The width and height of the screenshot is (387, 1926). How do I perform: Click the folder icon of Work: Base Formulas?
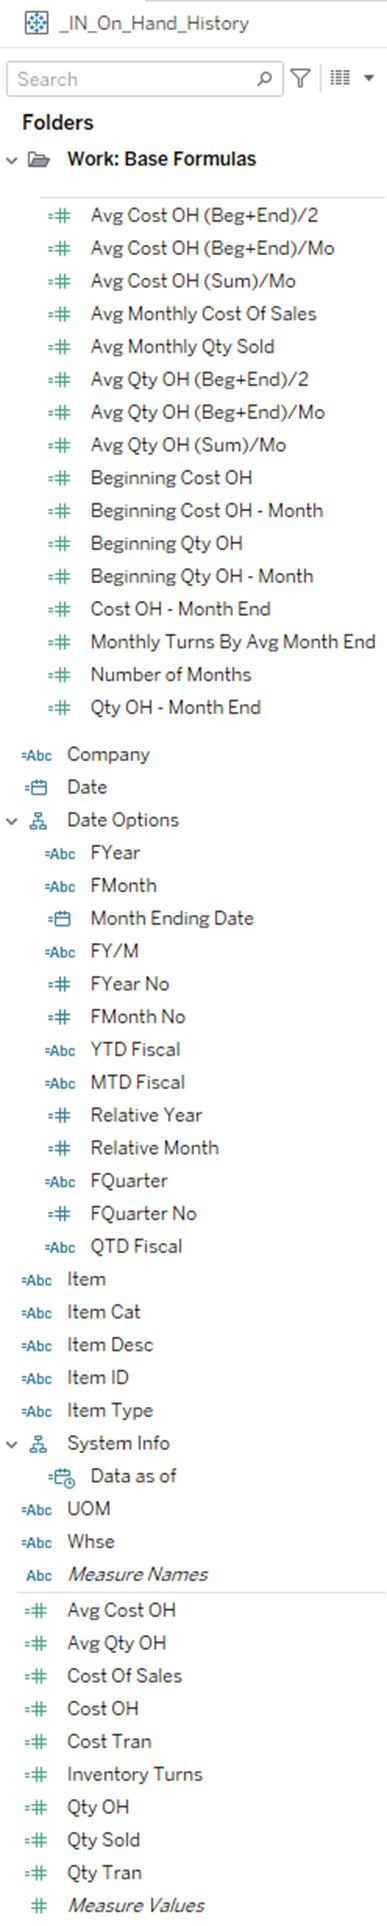[x=39, y=160]
